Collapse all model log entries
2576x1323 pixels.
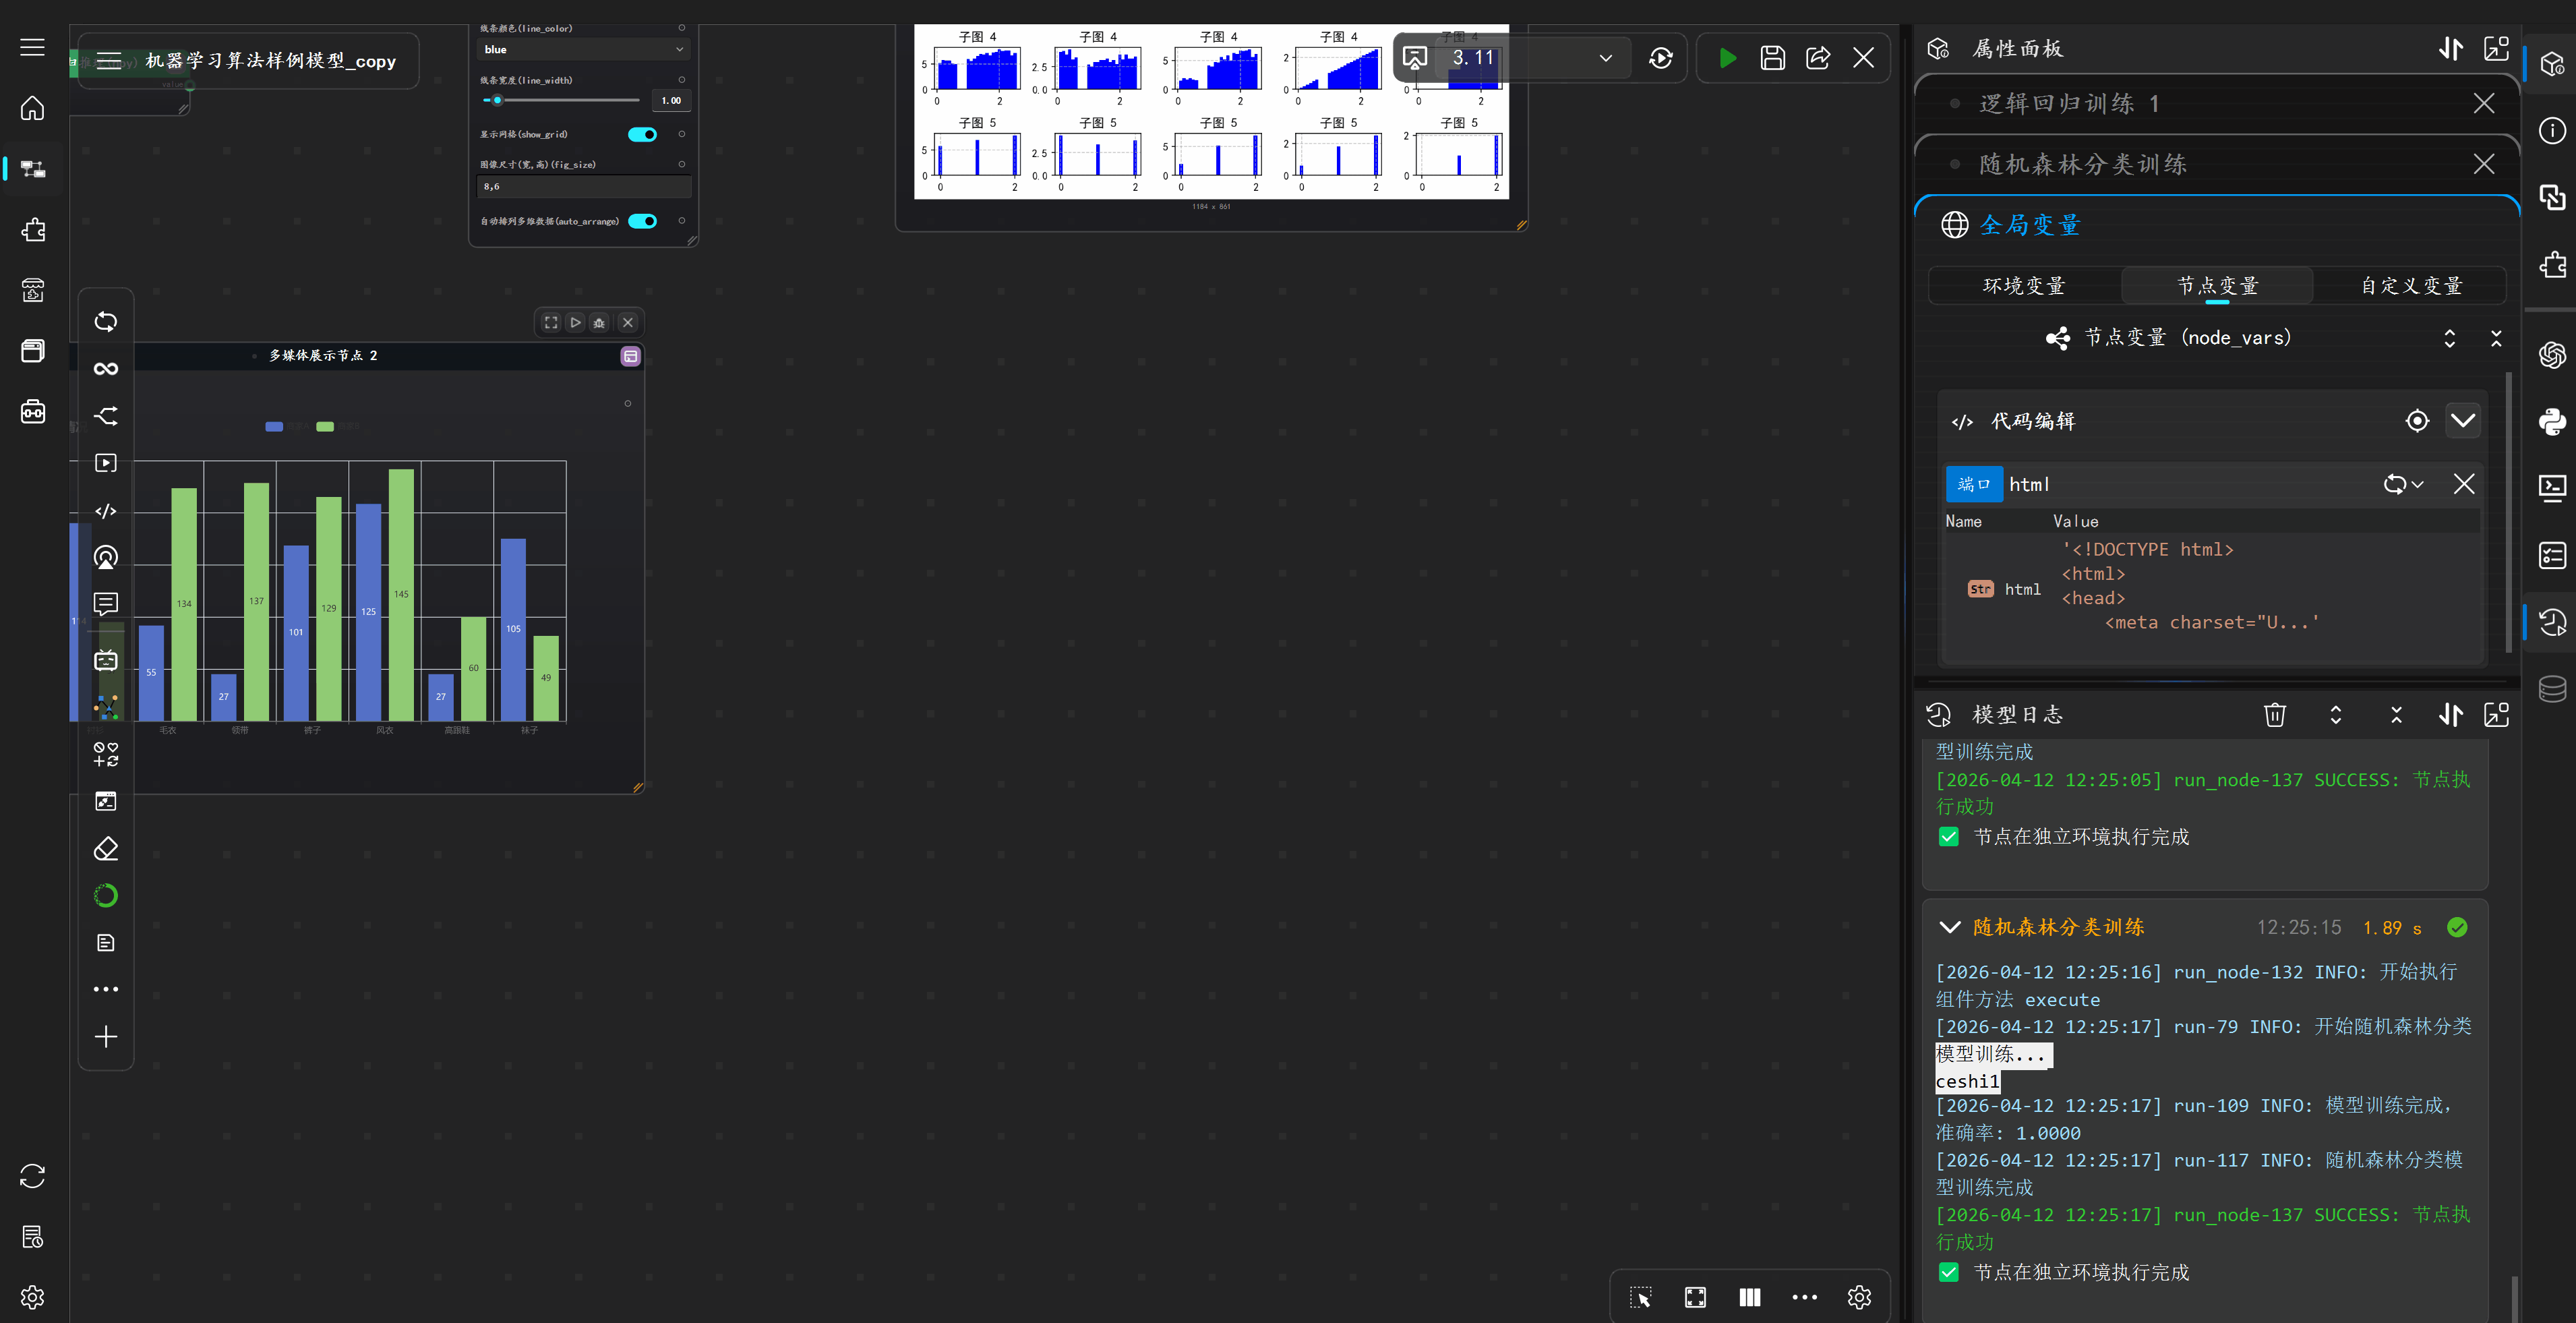point(2396,714)
